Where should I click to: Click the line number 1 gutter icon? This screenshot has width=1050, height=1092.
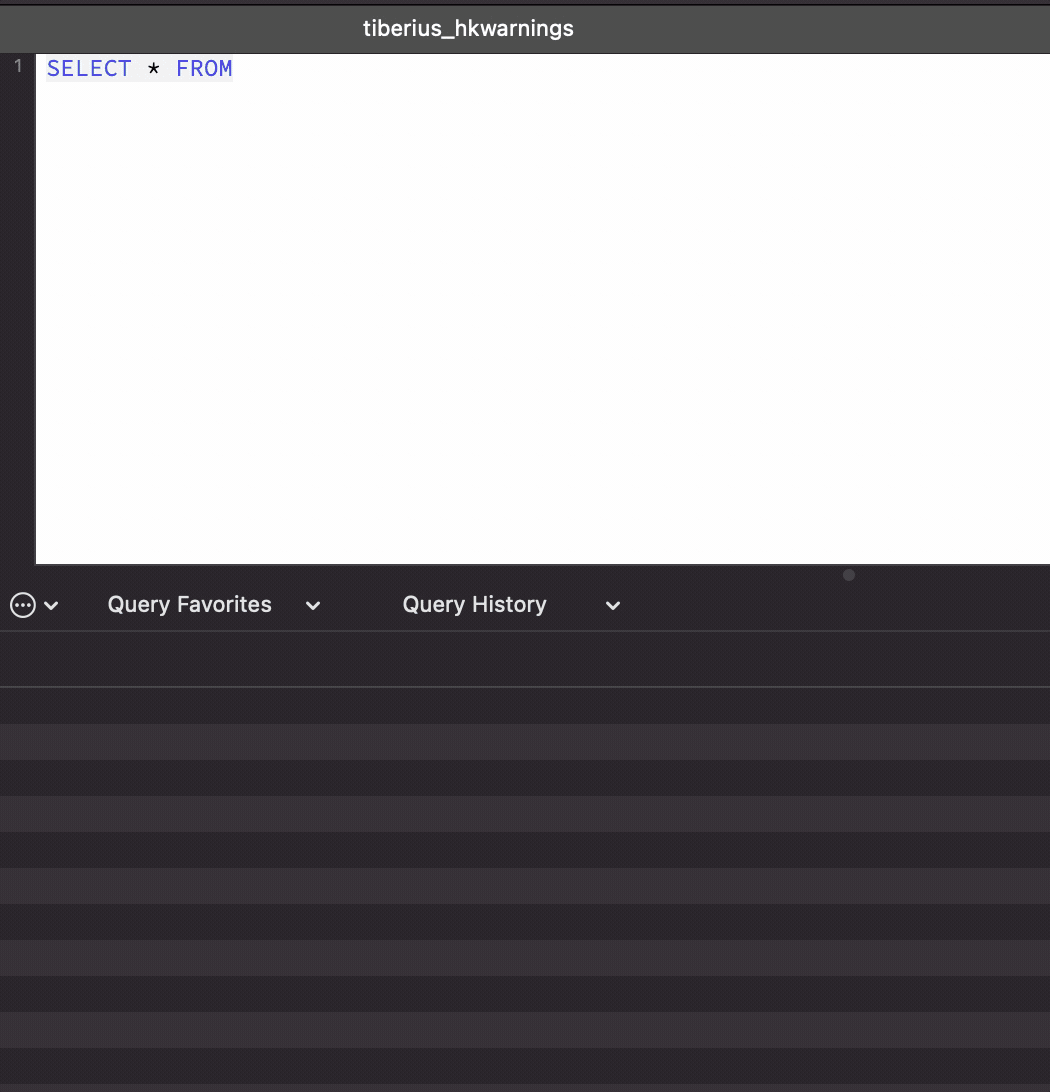pyautogui.click(x=16, y=67)
